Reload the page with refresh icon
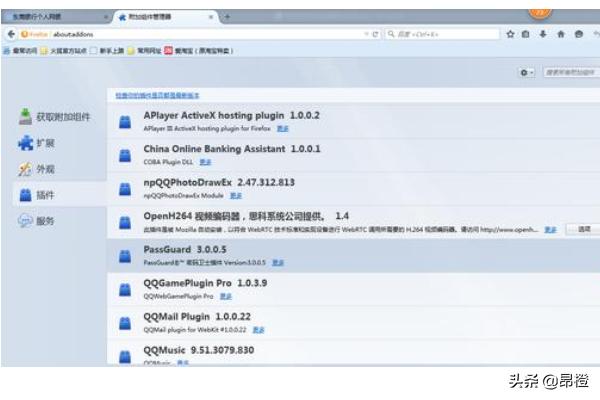This screenshot has width=600, height=400. tap(375, 34)
